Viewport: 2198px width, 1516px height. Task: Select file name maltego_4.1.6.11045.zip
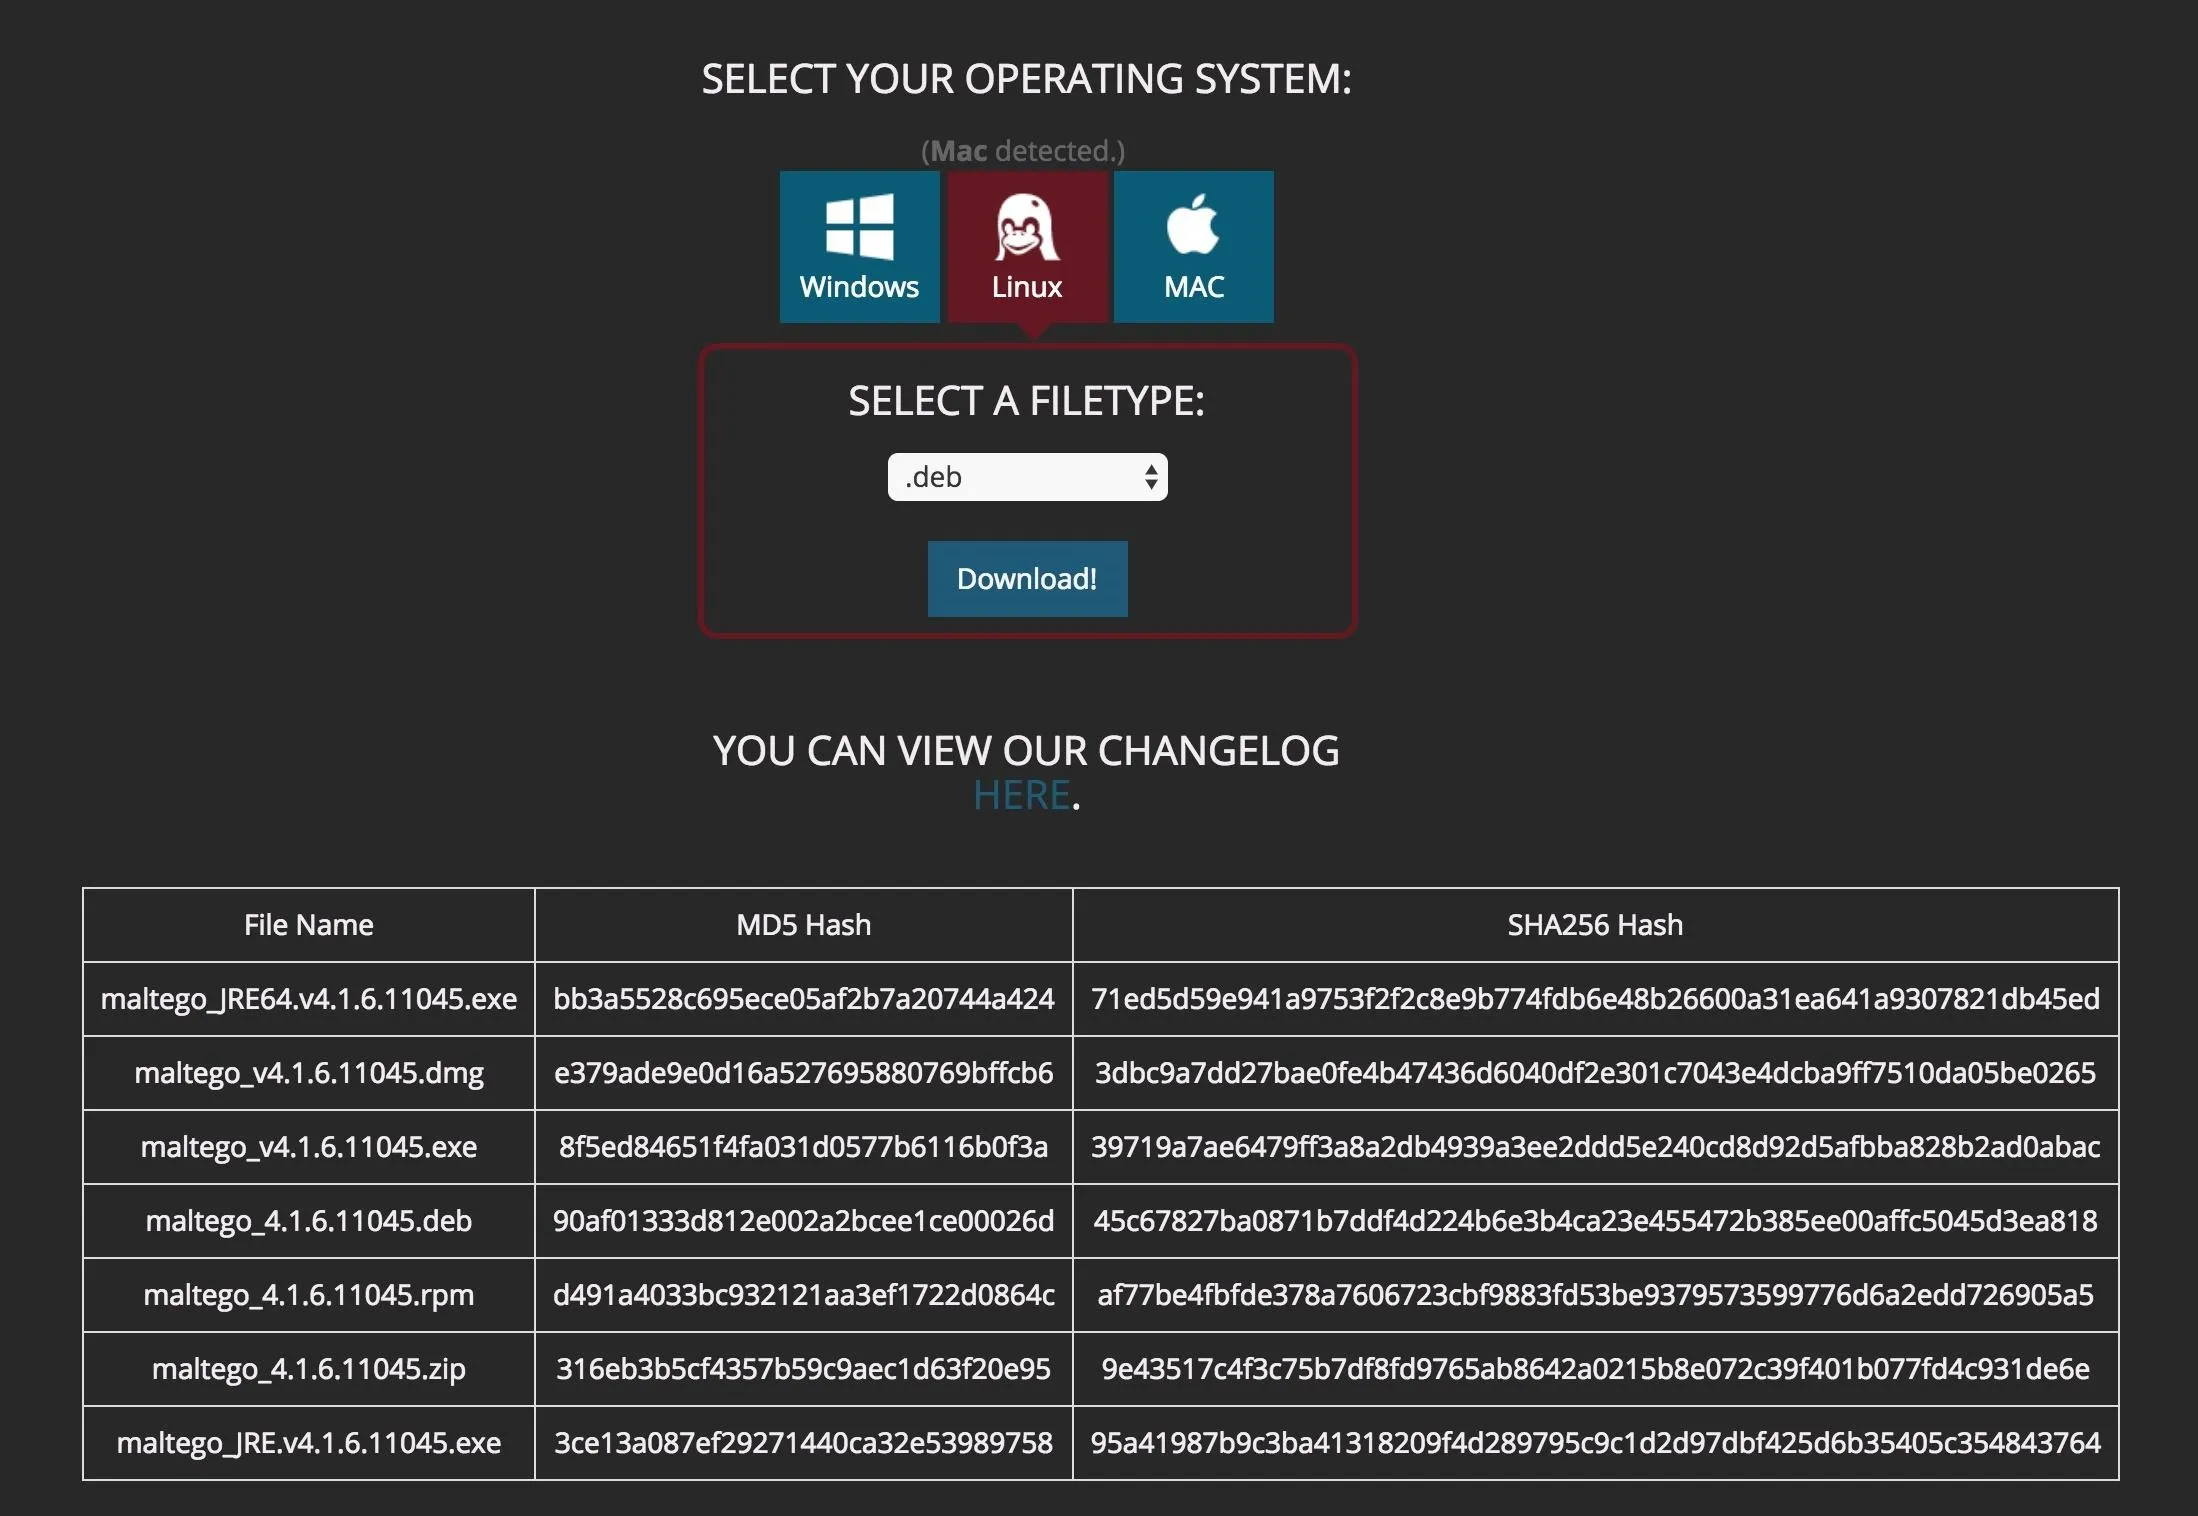click(x=309, y=1369)
